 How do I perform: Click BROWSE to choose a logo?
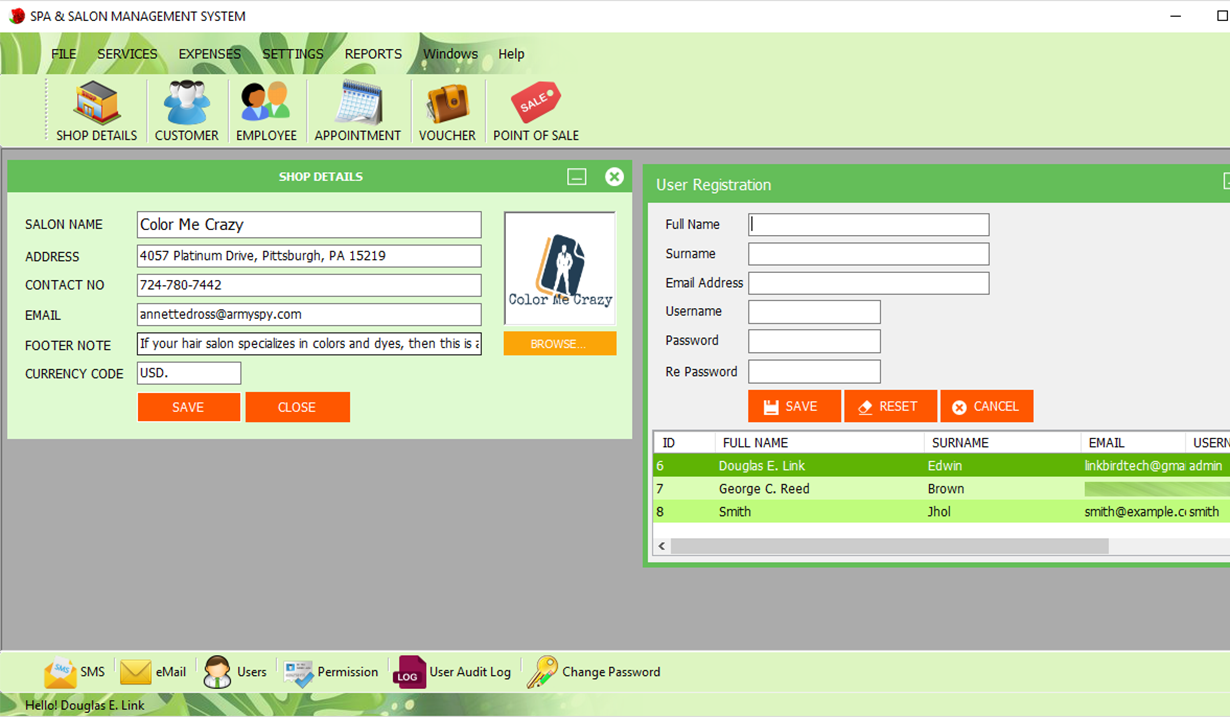560,344
